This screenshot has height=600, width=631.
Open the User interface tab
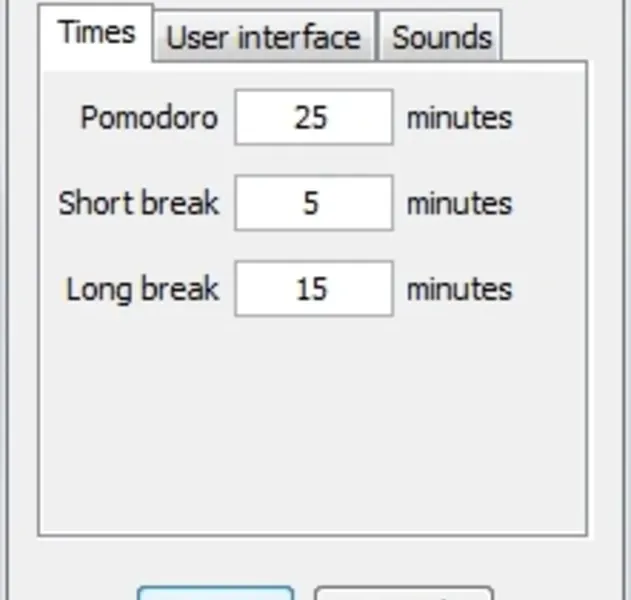click(x=263, y=38)
